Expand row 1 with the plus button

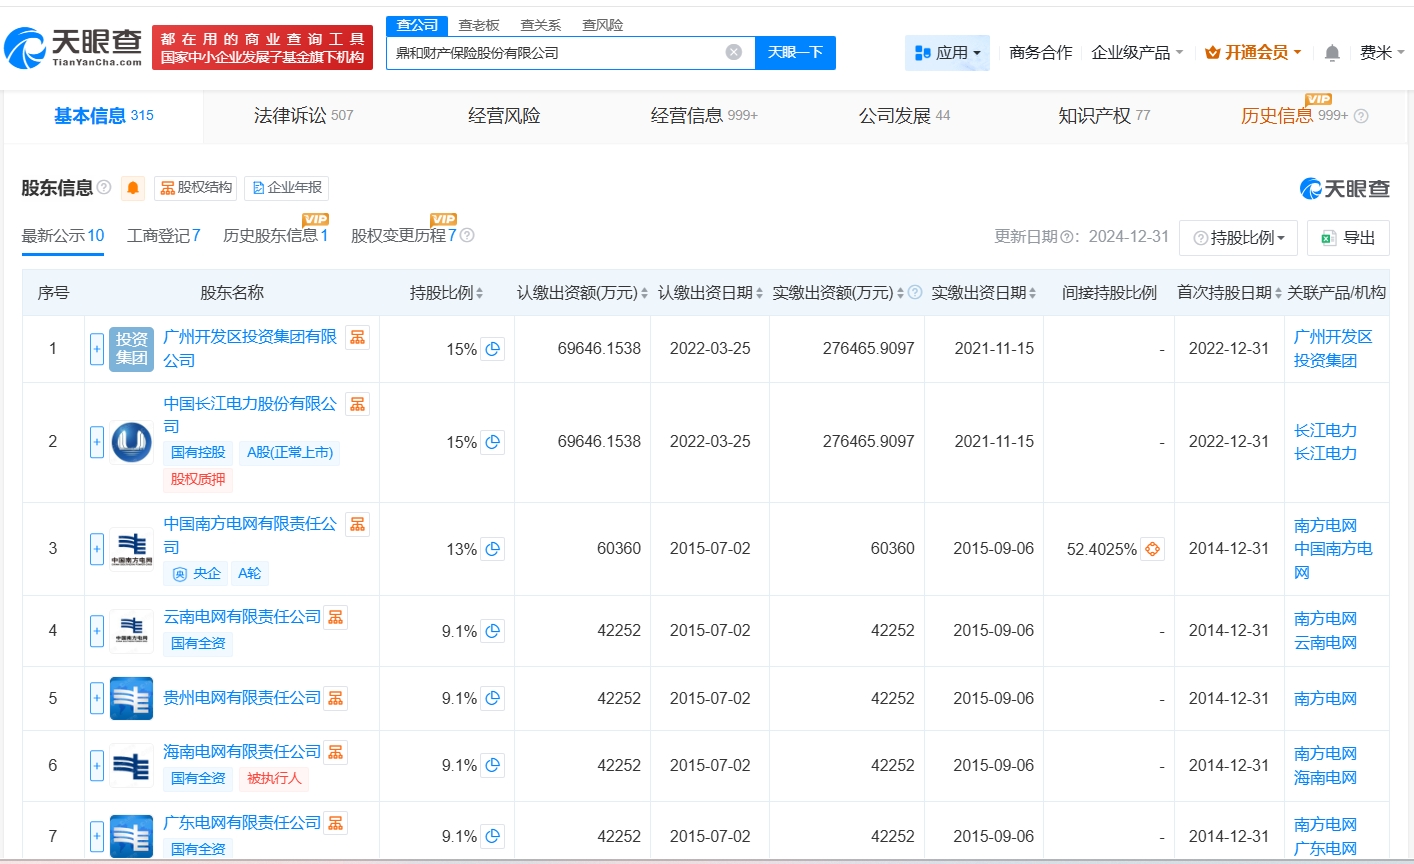click(97, 349)
